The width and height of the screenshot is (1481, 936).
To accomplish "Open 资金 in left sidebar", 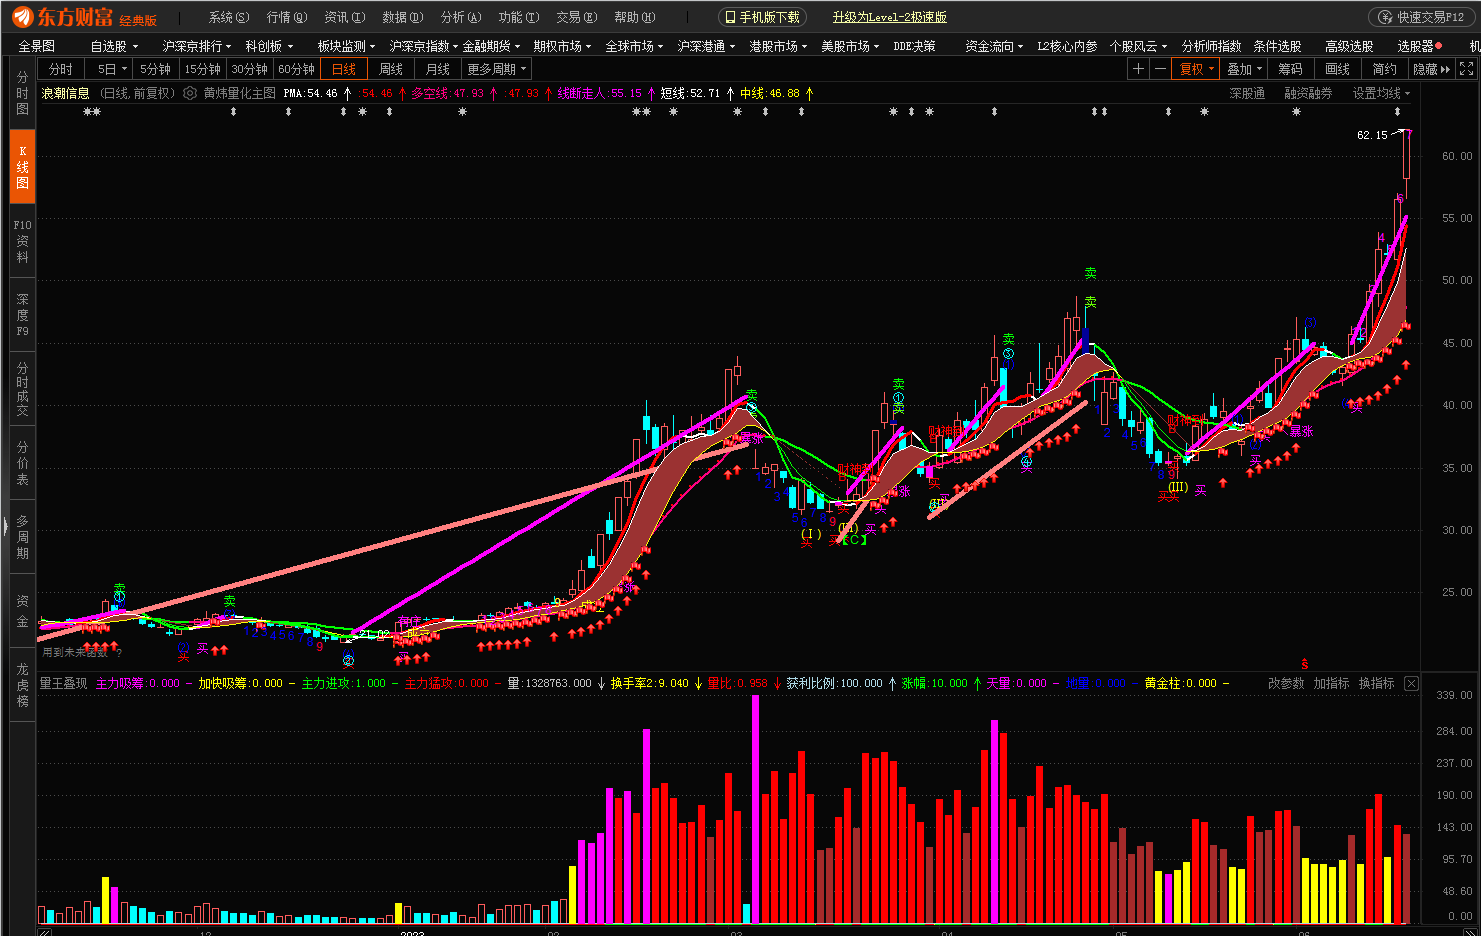I will [22, 611].
